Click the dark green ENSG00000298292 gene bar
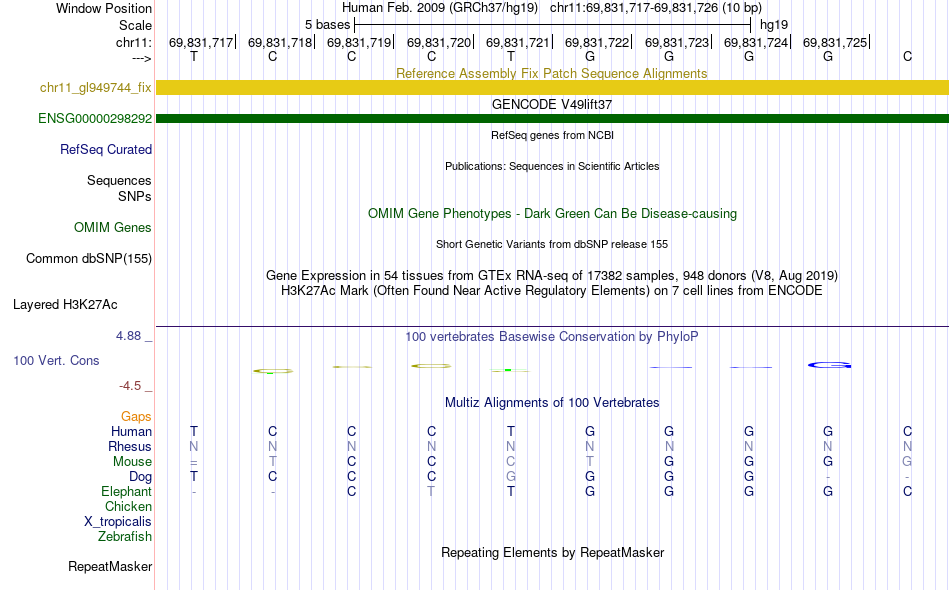The image size is (950, 590). pos(552,118)
